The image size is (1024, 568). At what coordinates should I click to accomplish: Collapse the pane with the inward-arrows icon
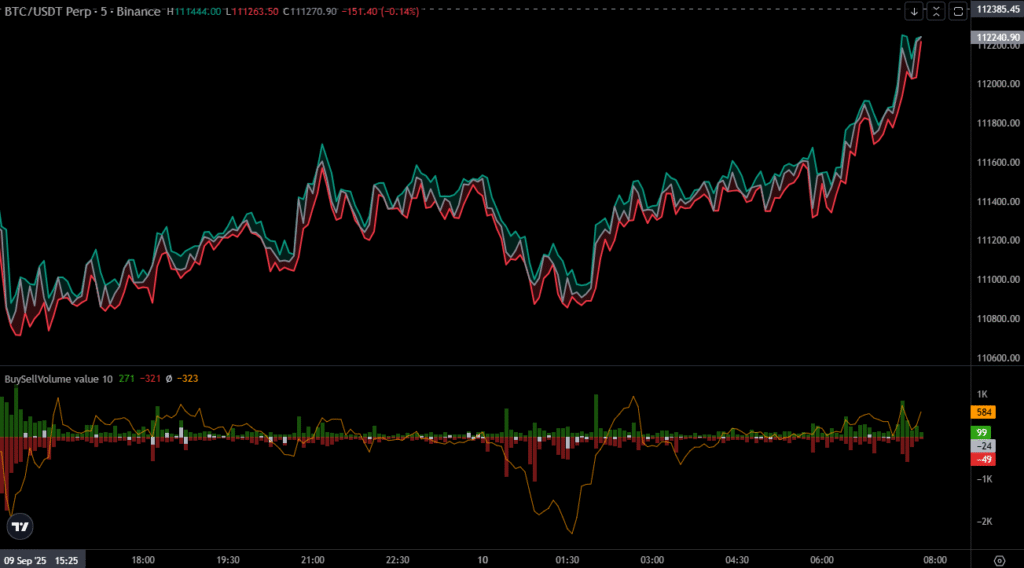tap(936, 11)
